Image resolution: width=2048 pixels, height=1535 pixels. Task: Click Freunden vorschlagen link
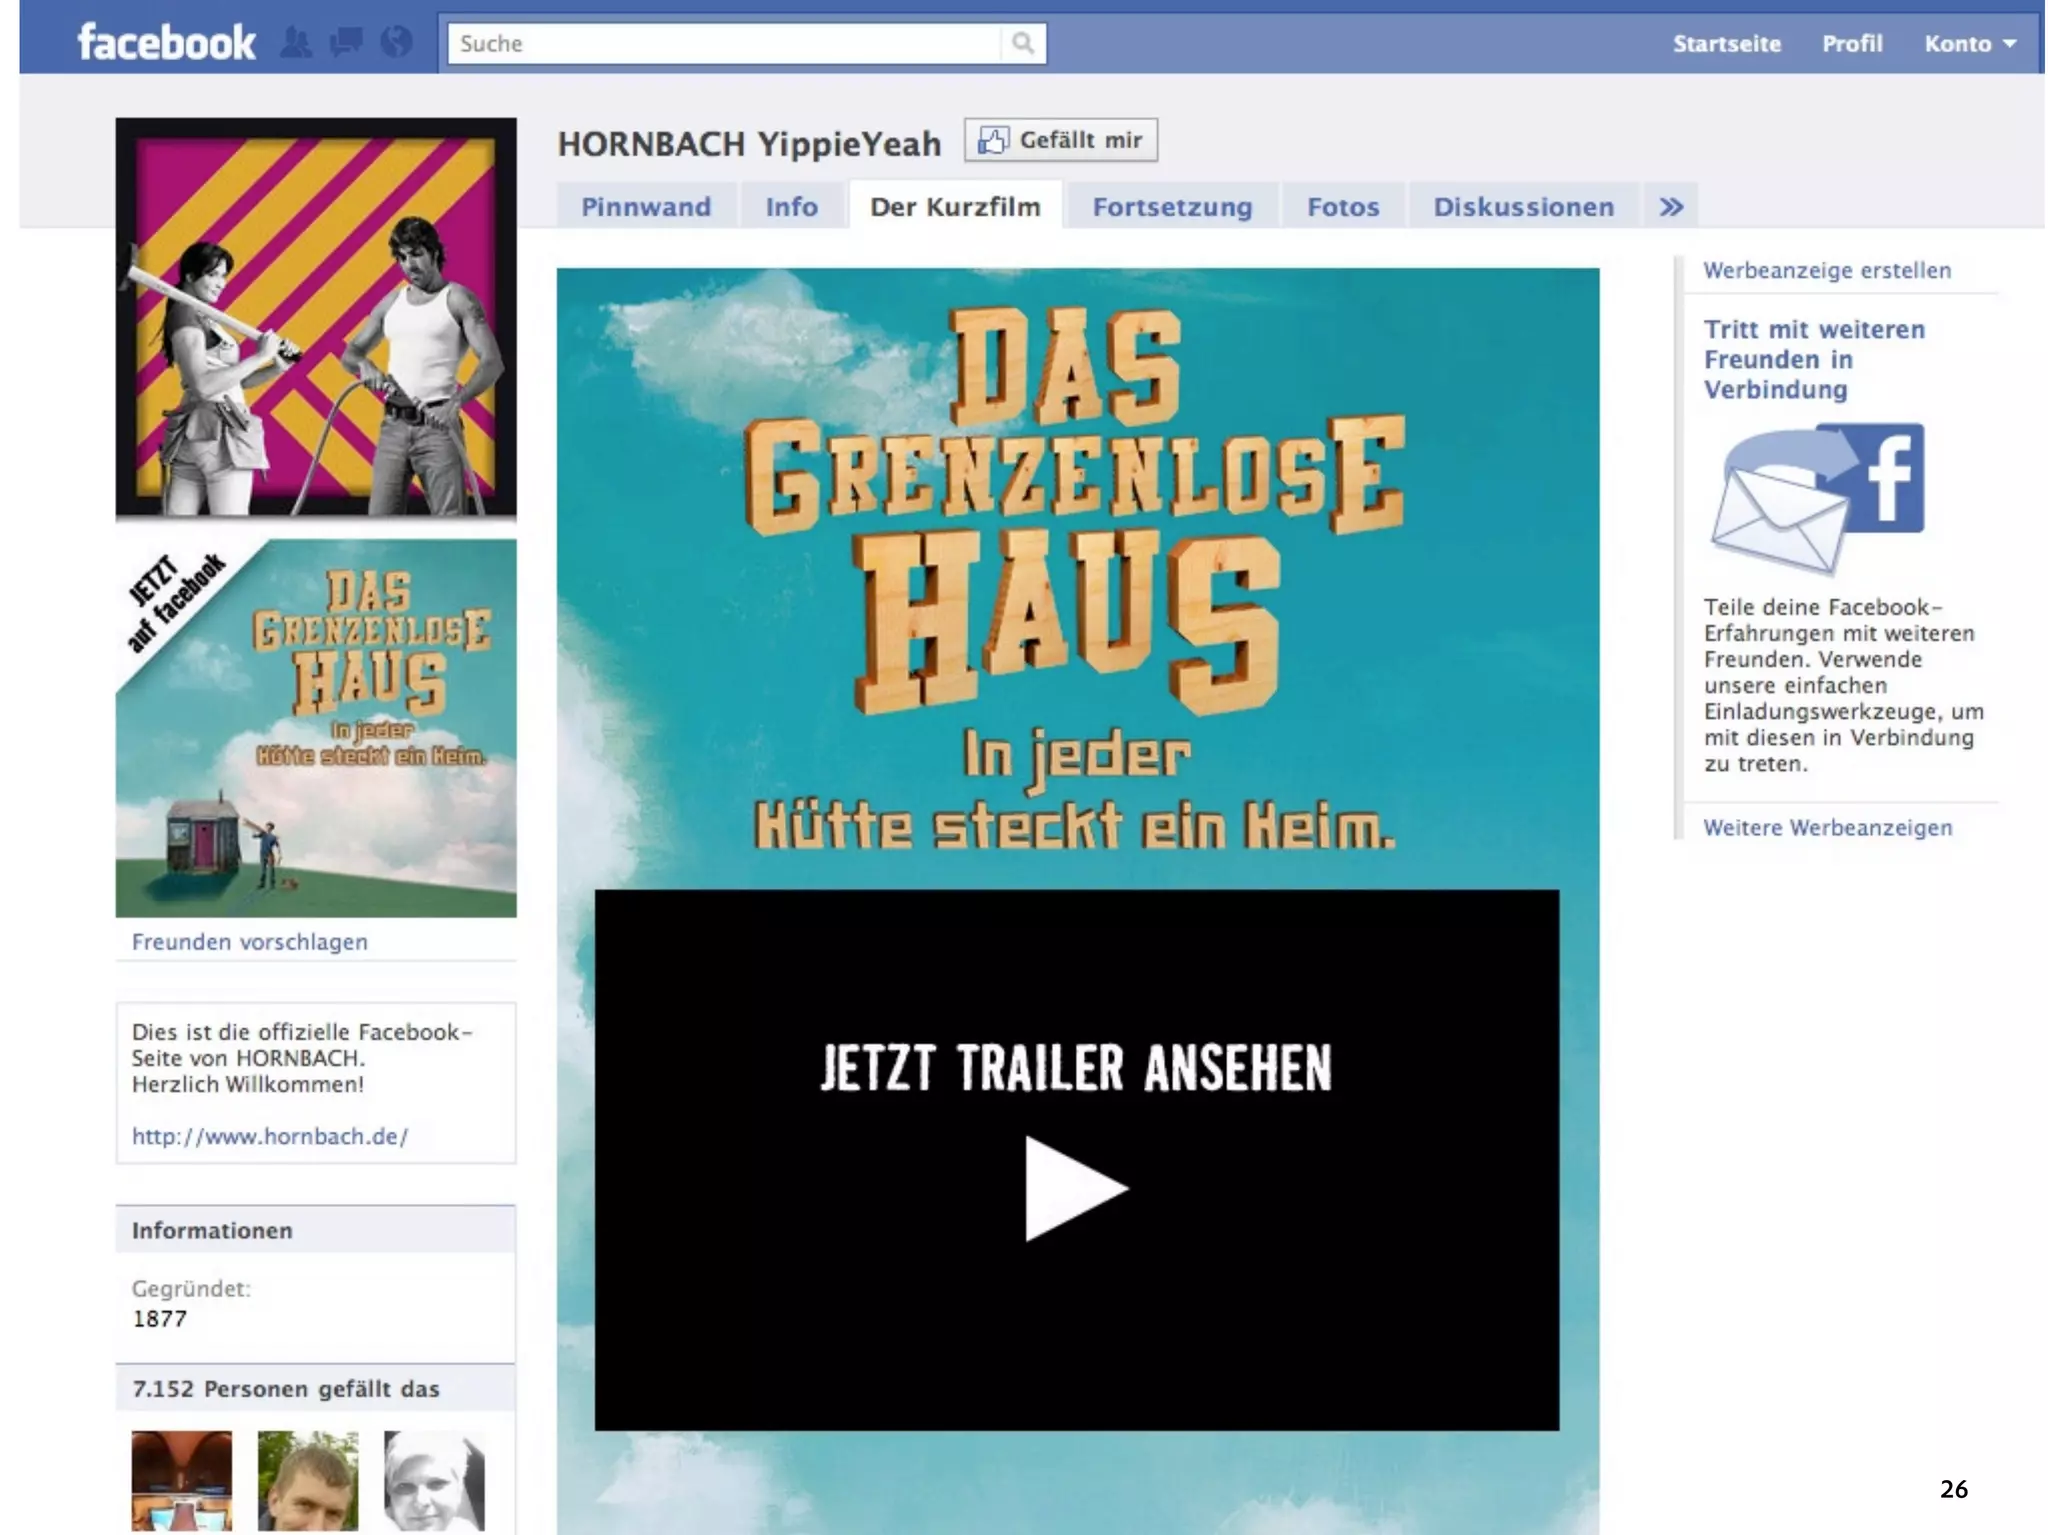(x=250, y=942)
